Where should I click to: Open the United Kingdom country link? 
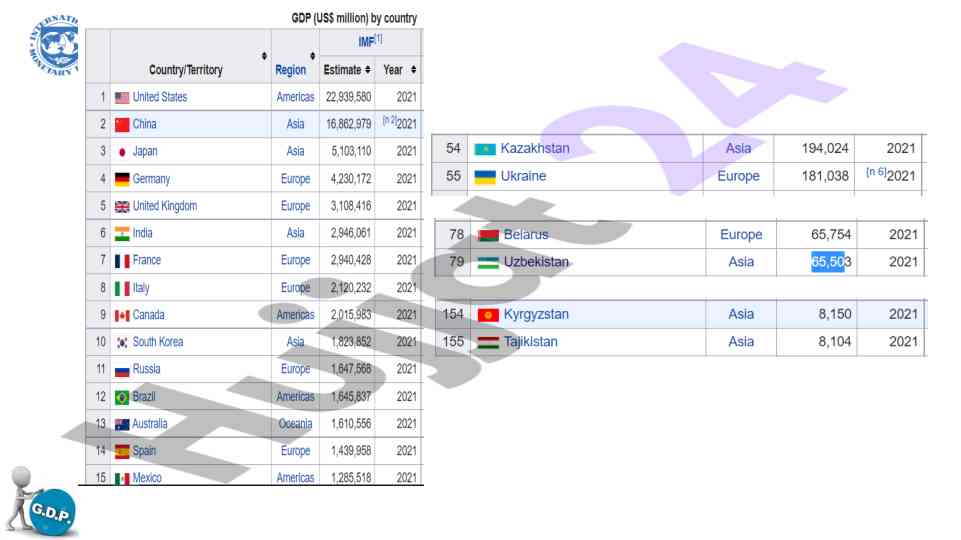(165, 205)
